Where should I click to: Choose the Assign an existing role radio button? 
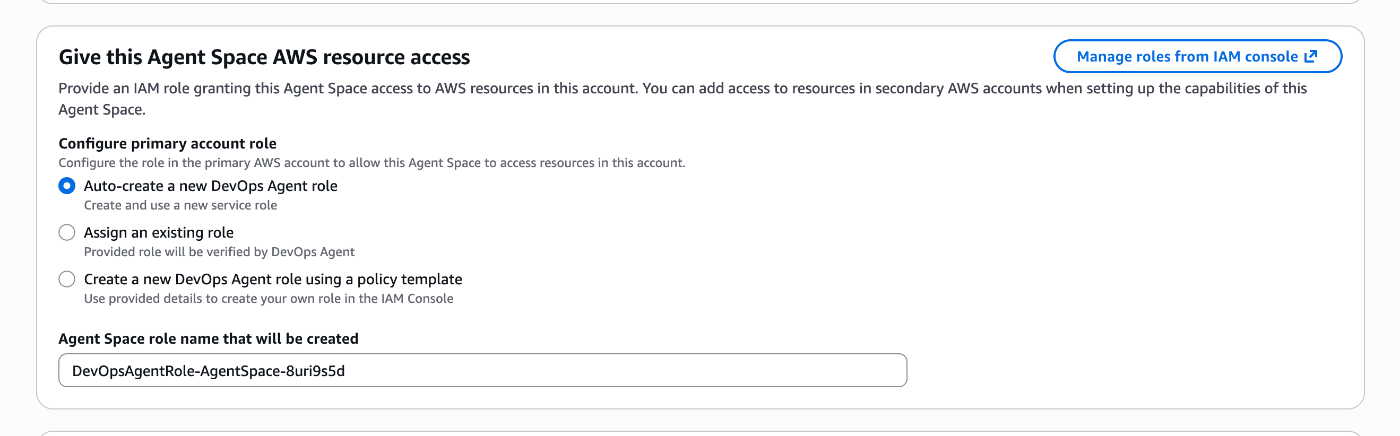tap(67, 233)
